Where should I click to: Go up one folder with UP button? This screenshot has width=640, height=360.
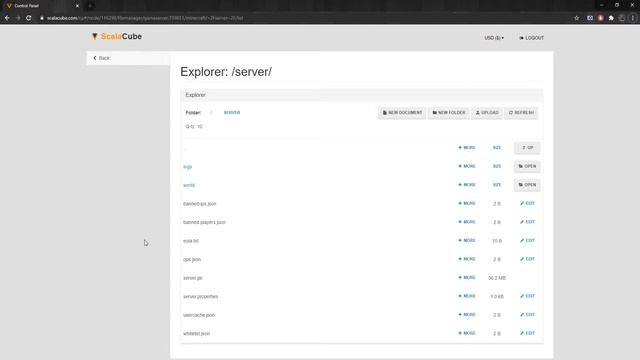coord(527,148)
